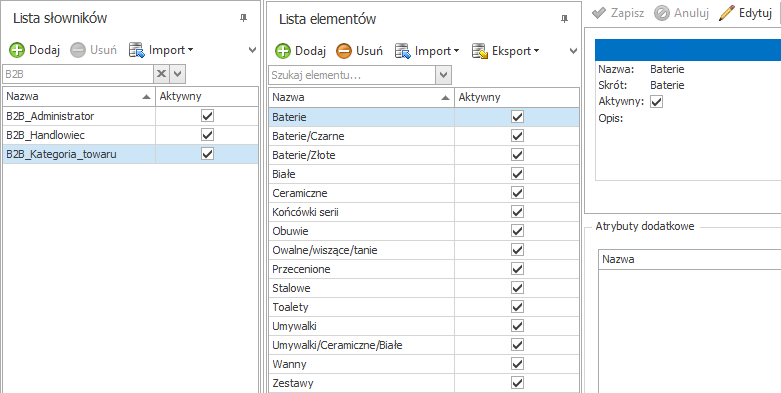Toggle Aktywny checkbox for Obuwie

click(518, 231)
